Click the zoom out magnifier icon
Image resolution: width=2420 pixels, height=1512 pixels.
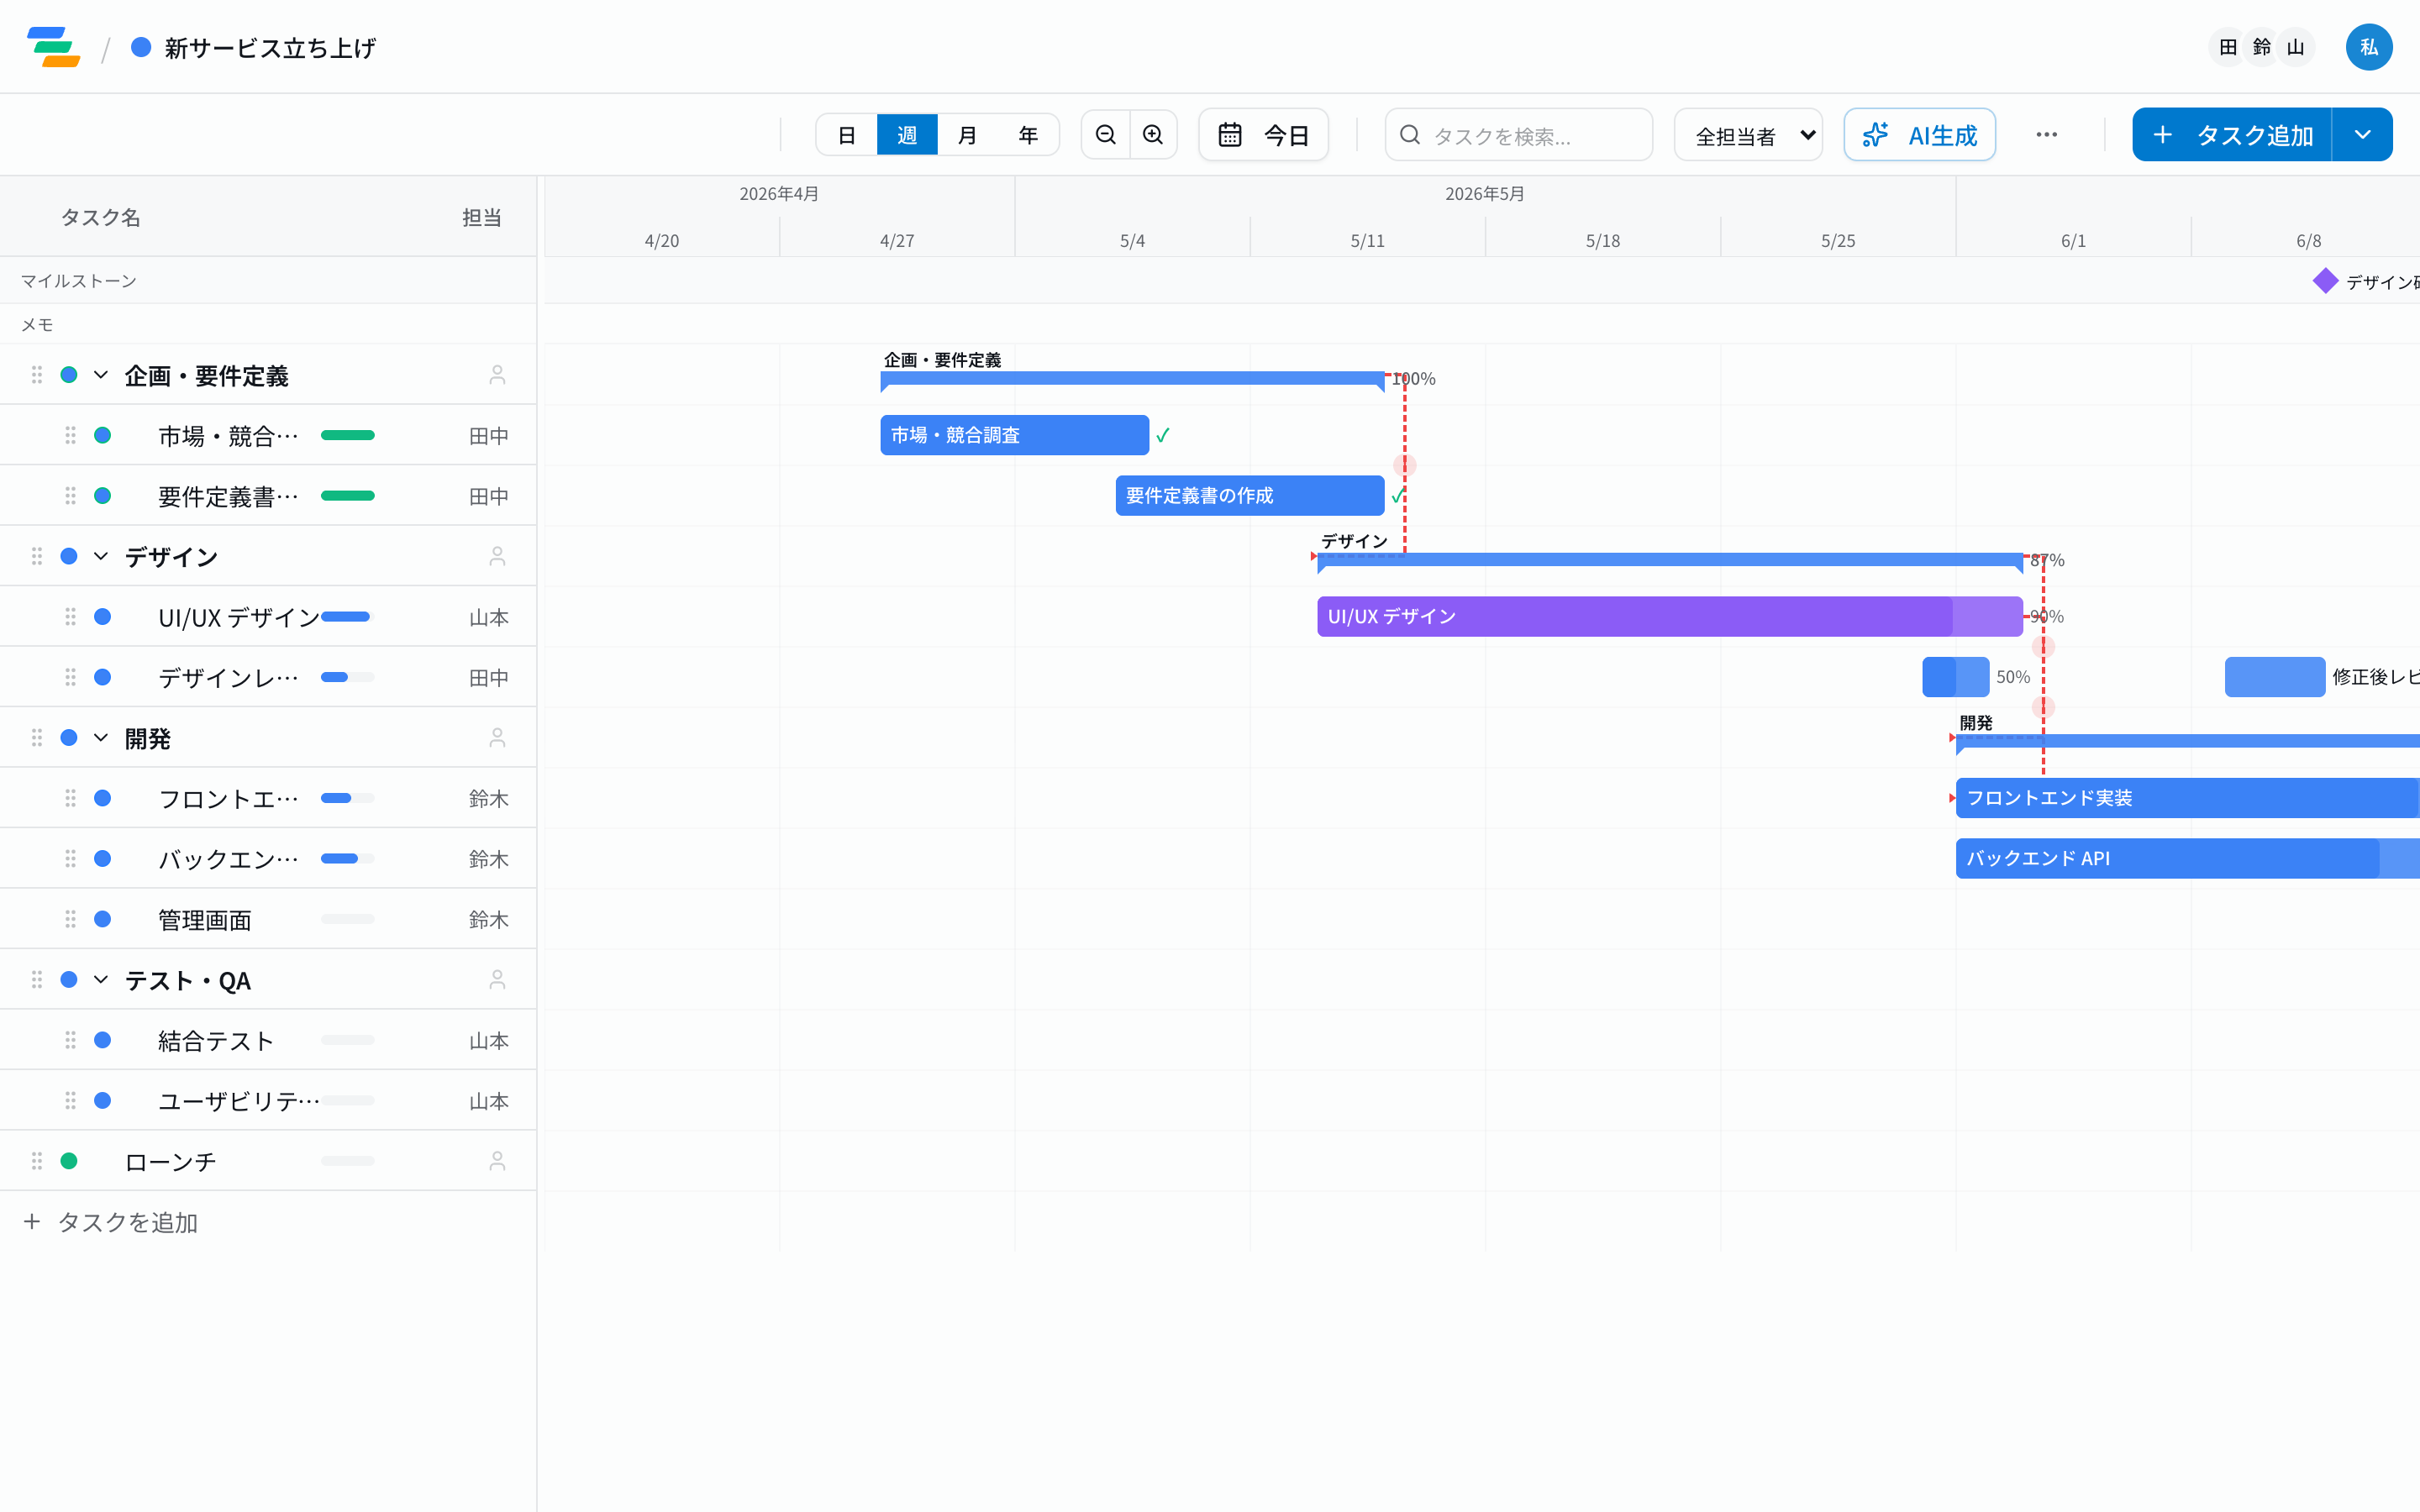tap(1105, 135)
